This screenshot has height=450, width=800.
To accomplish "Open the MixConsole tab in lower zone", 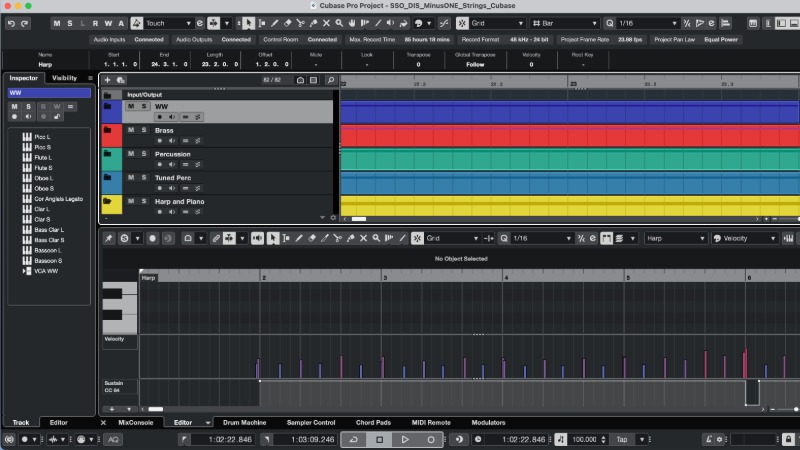I will [x=137, y=423].
